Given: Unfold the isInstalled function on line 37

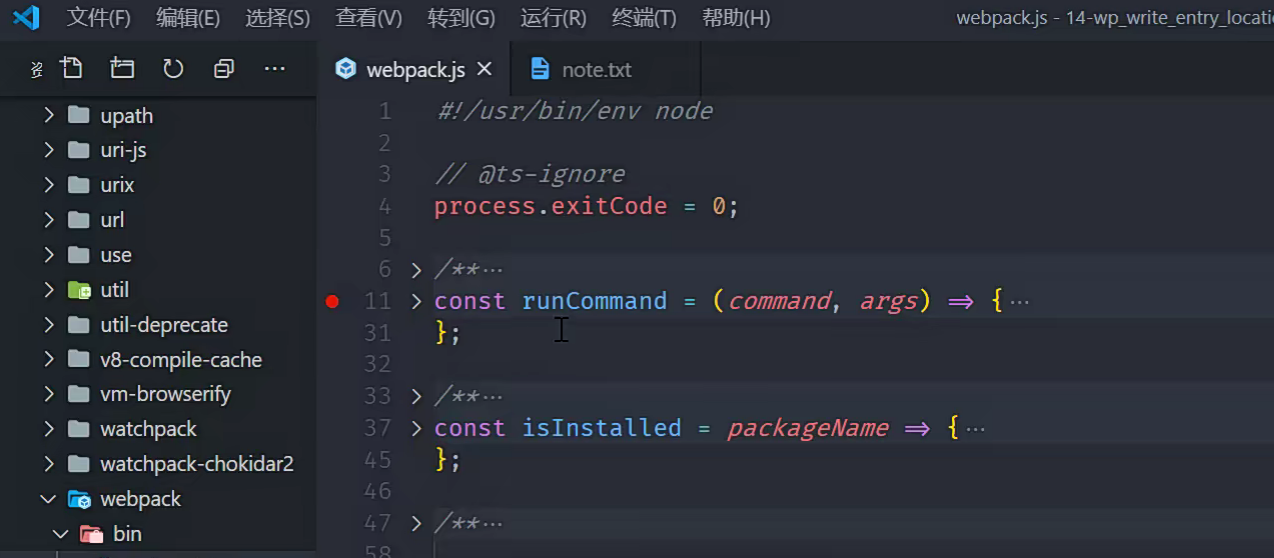Looking at the screenshot, I should [417, 428].
